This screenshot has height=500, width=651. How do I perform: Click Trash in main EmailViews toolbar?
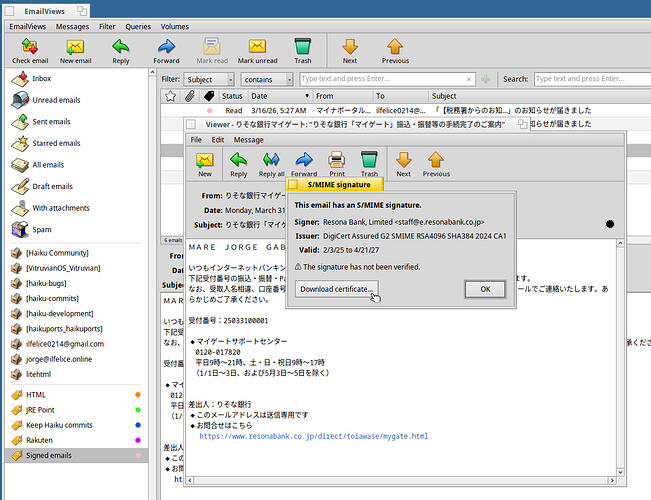[303, 51]
